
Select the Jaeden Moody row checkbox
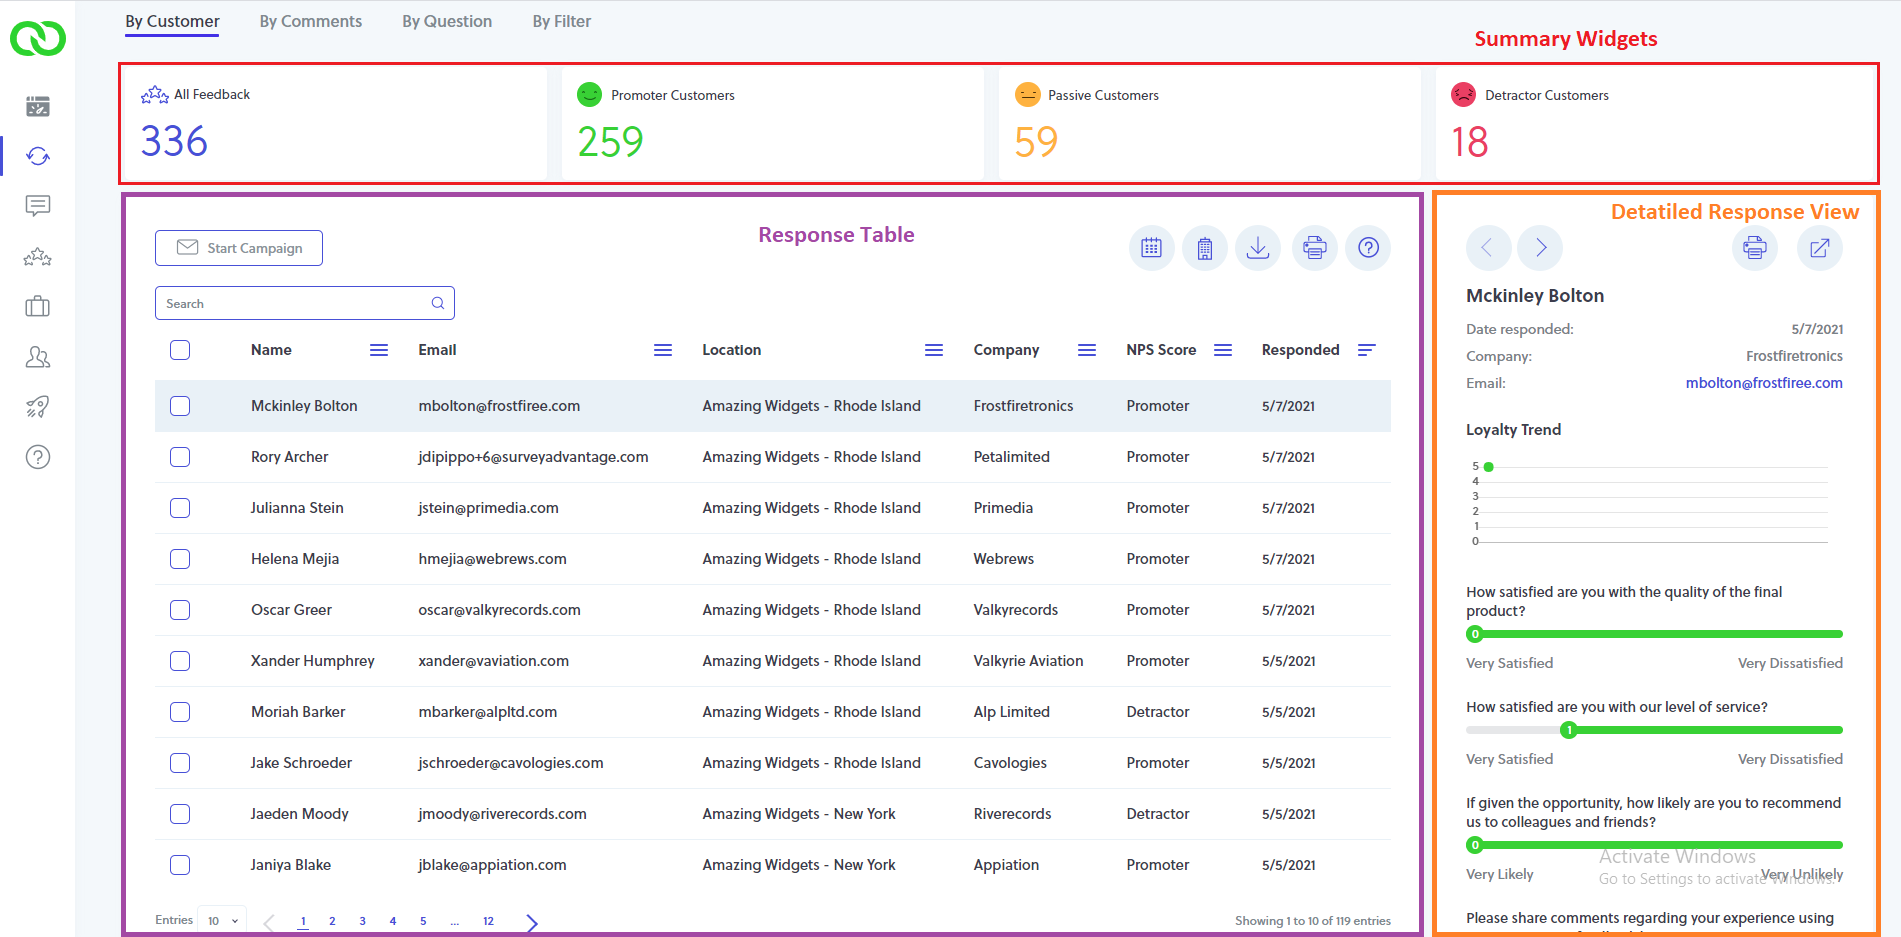point(180,814)
